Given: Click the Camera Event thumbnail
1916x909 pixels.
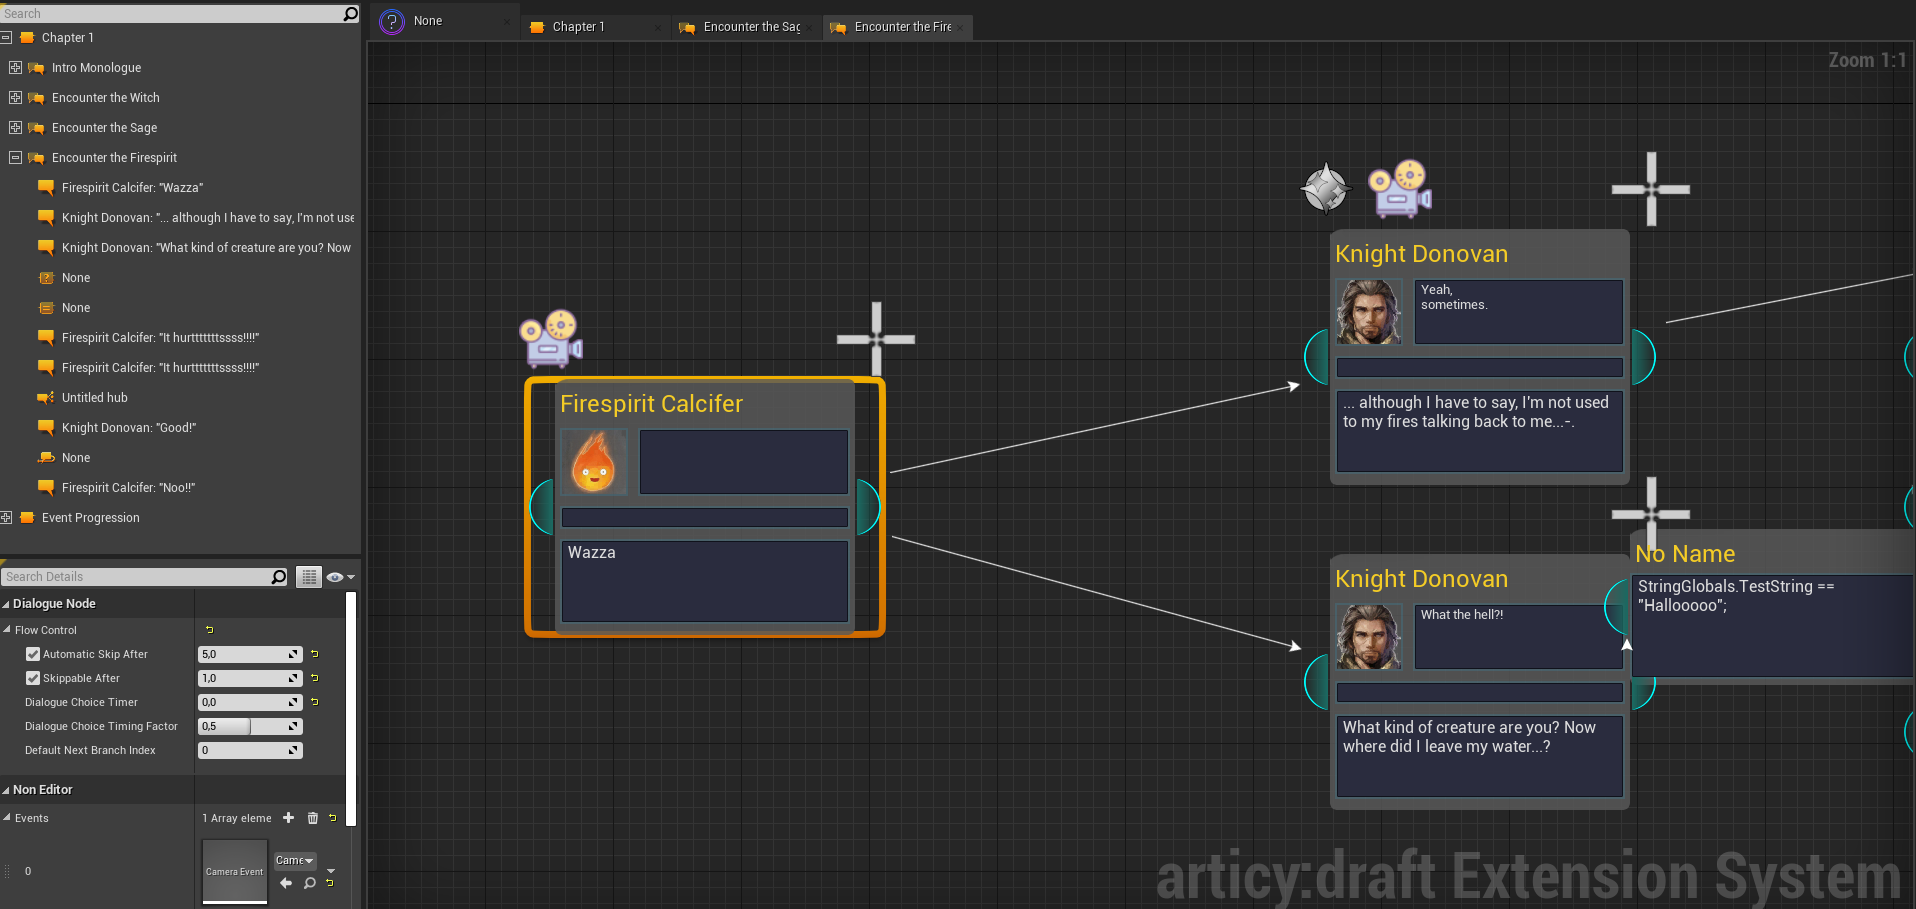Looking at the screenshot, I should [x=235, y=871].
